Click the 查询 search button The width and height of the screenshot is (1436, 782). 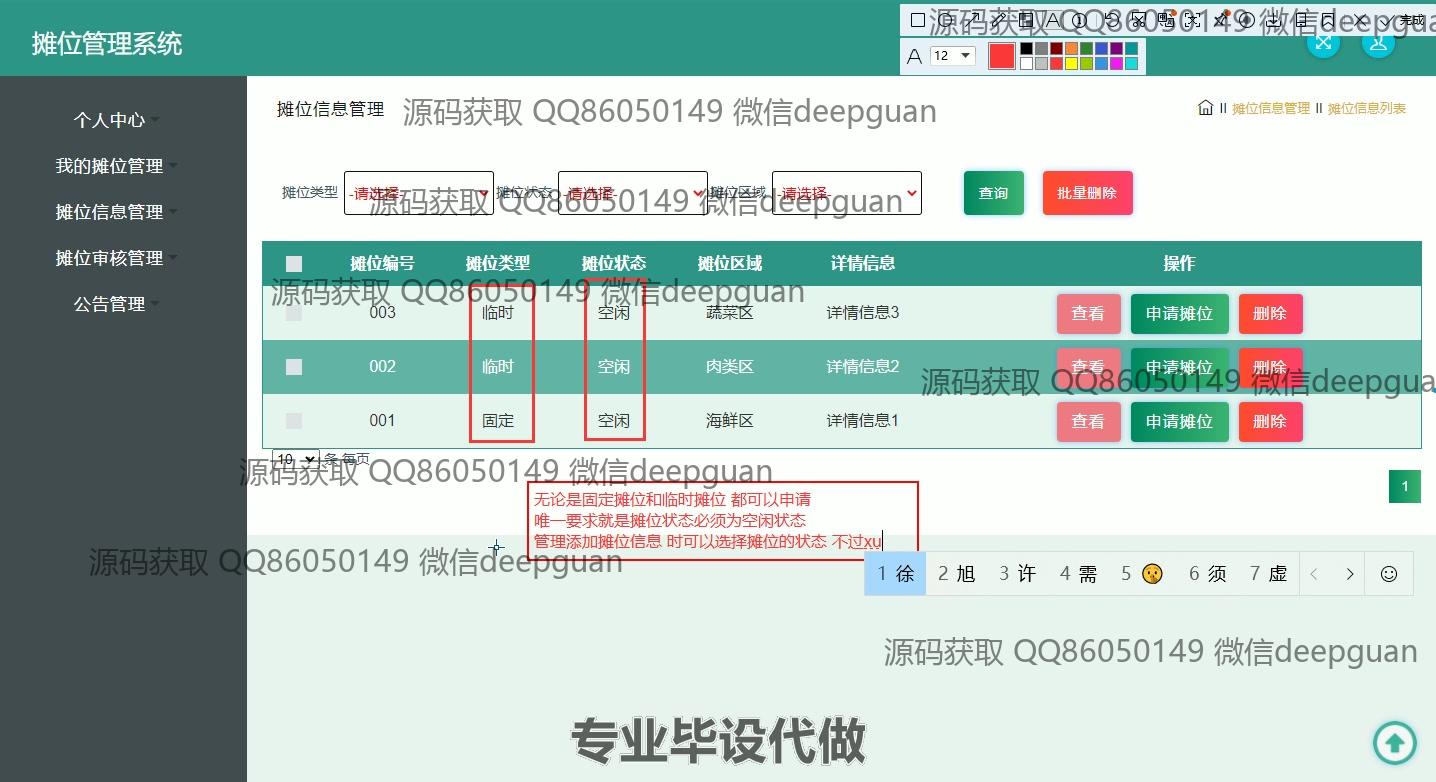(993, 193)
